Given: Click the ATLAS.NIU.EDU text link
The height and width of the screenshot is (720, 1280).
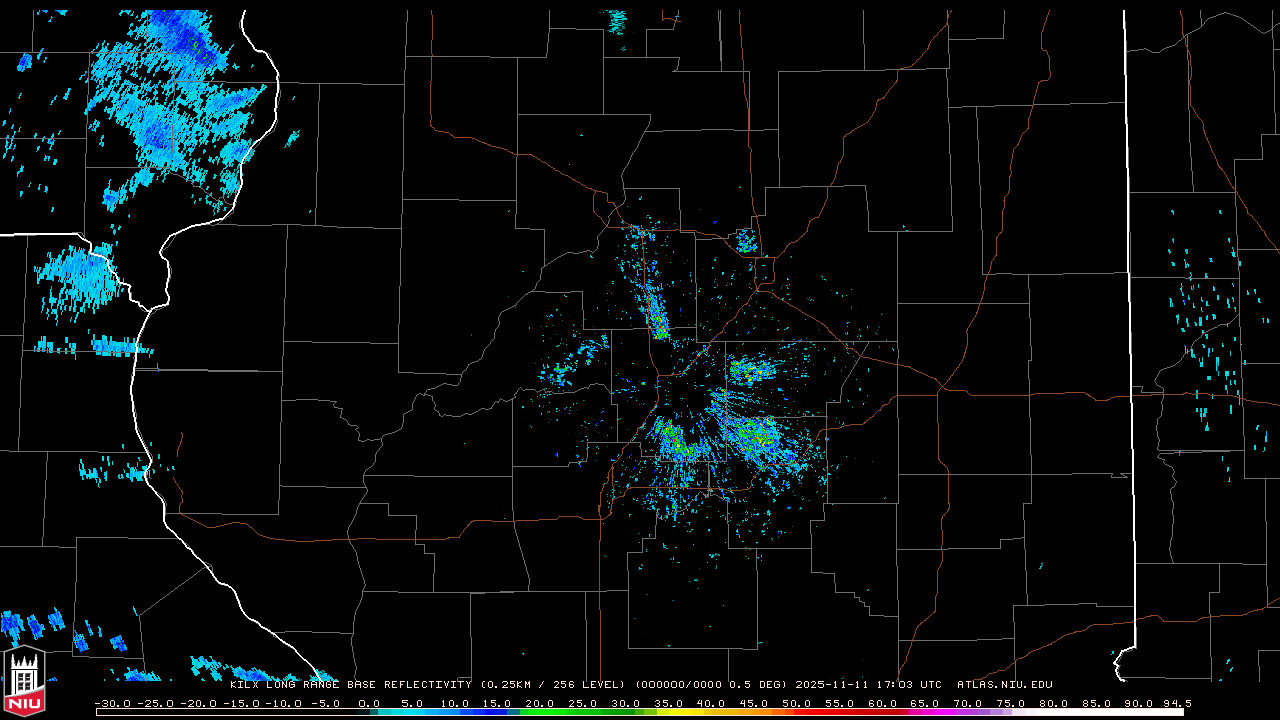Looking at the screenshot, I should [x=1004, y=685].
